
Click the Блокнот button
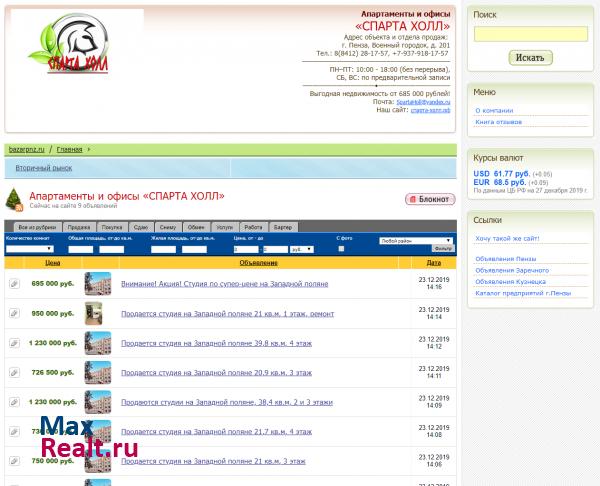[430, 199]
